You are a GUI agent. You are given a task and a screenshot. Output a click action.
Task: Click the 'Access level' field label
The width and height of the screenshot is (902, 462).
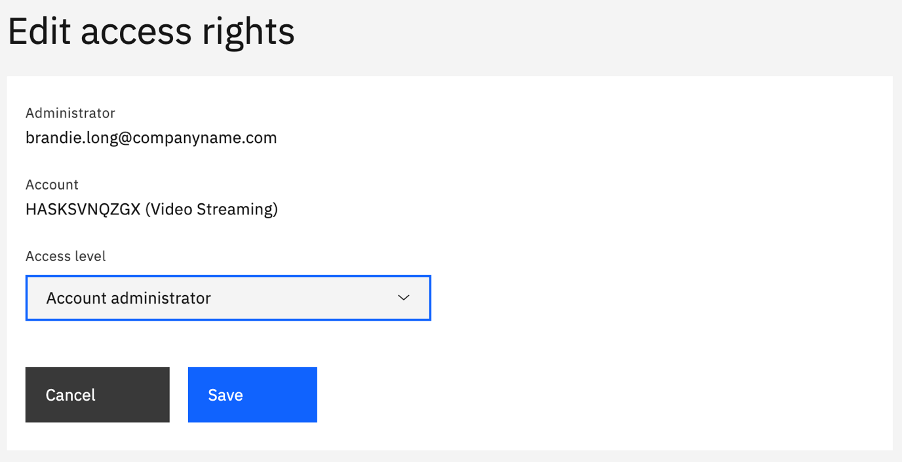(x=66, y=256)
